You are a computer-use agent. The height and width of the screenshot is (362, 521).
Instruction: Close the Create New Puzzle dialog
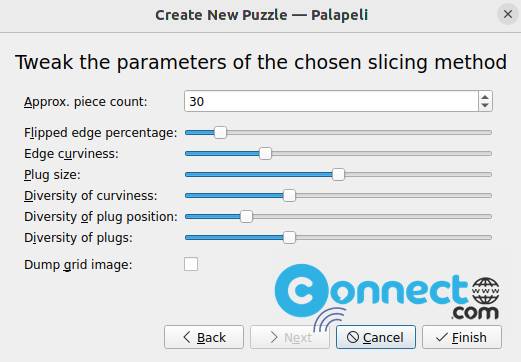508,14
